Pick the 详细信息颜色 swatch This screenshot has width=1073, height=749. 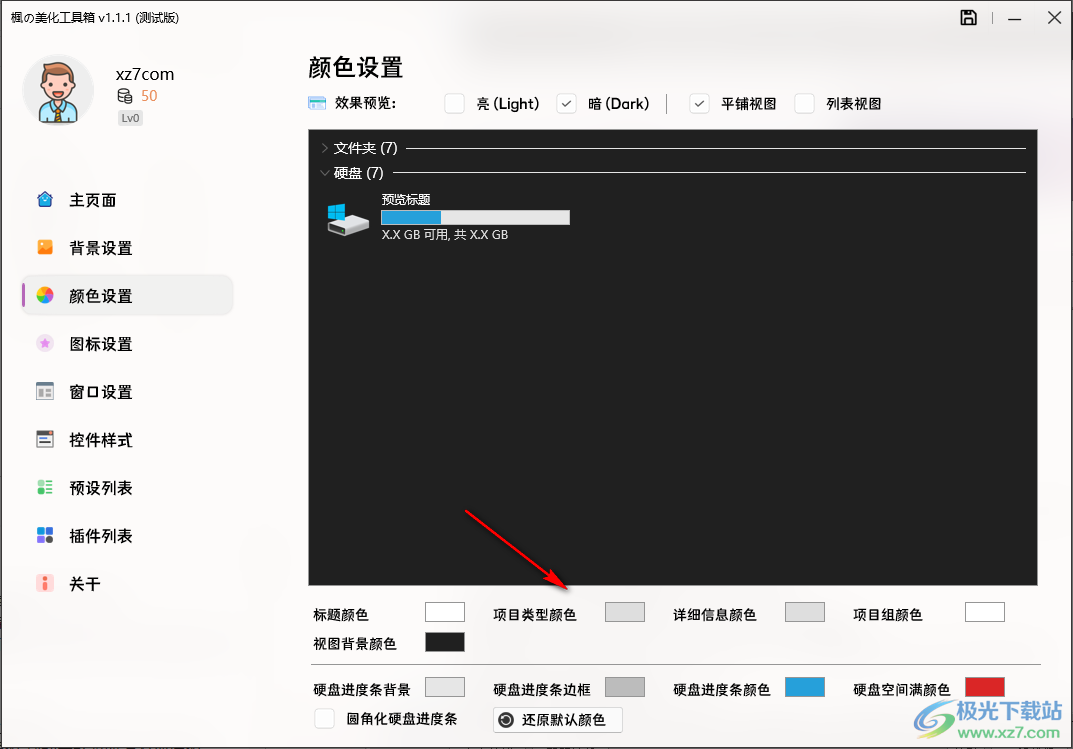click(x=805, y=612)
